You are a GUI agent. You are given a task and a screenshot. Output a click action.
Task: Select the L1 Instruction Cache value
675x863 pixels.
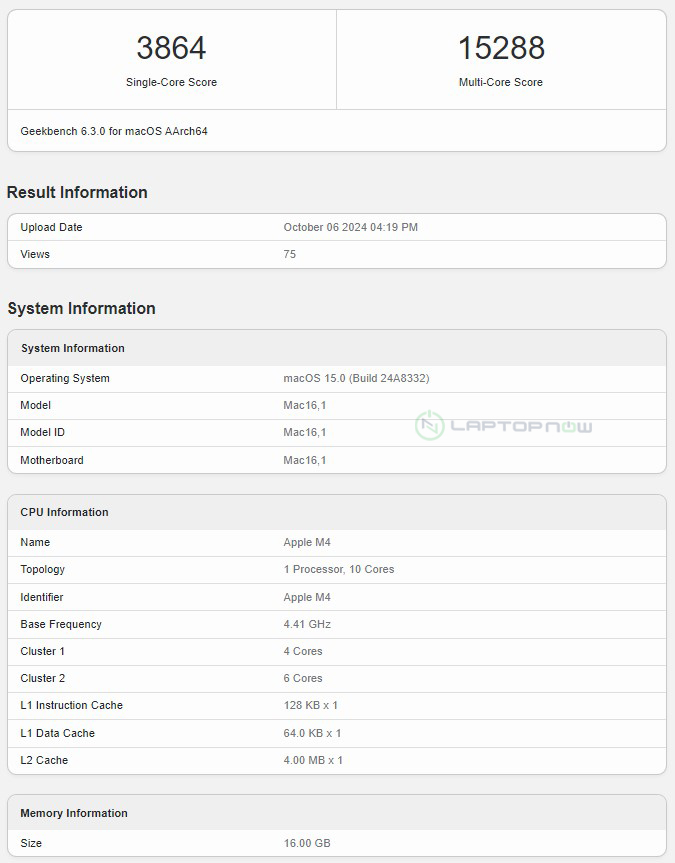click(311, 705)
